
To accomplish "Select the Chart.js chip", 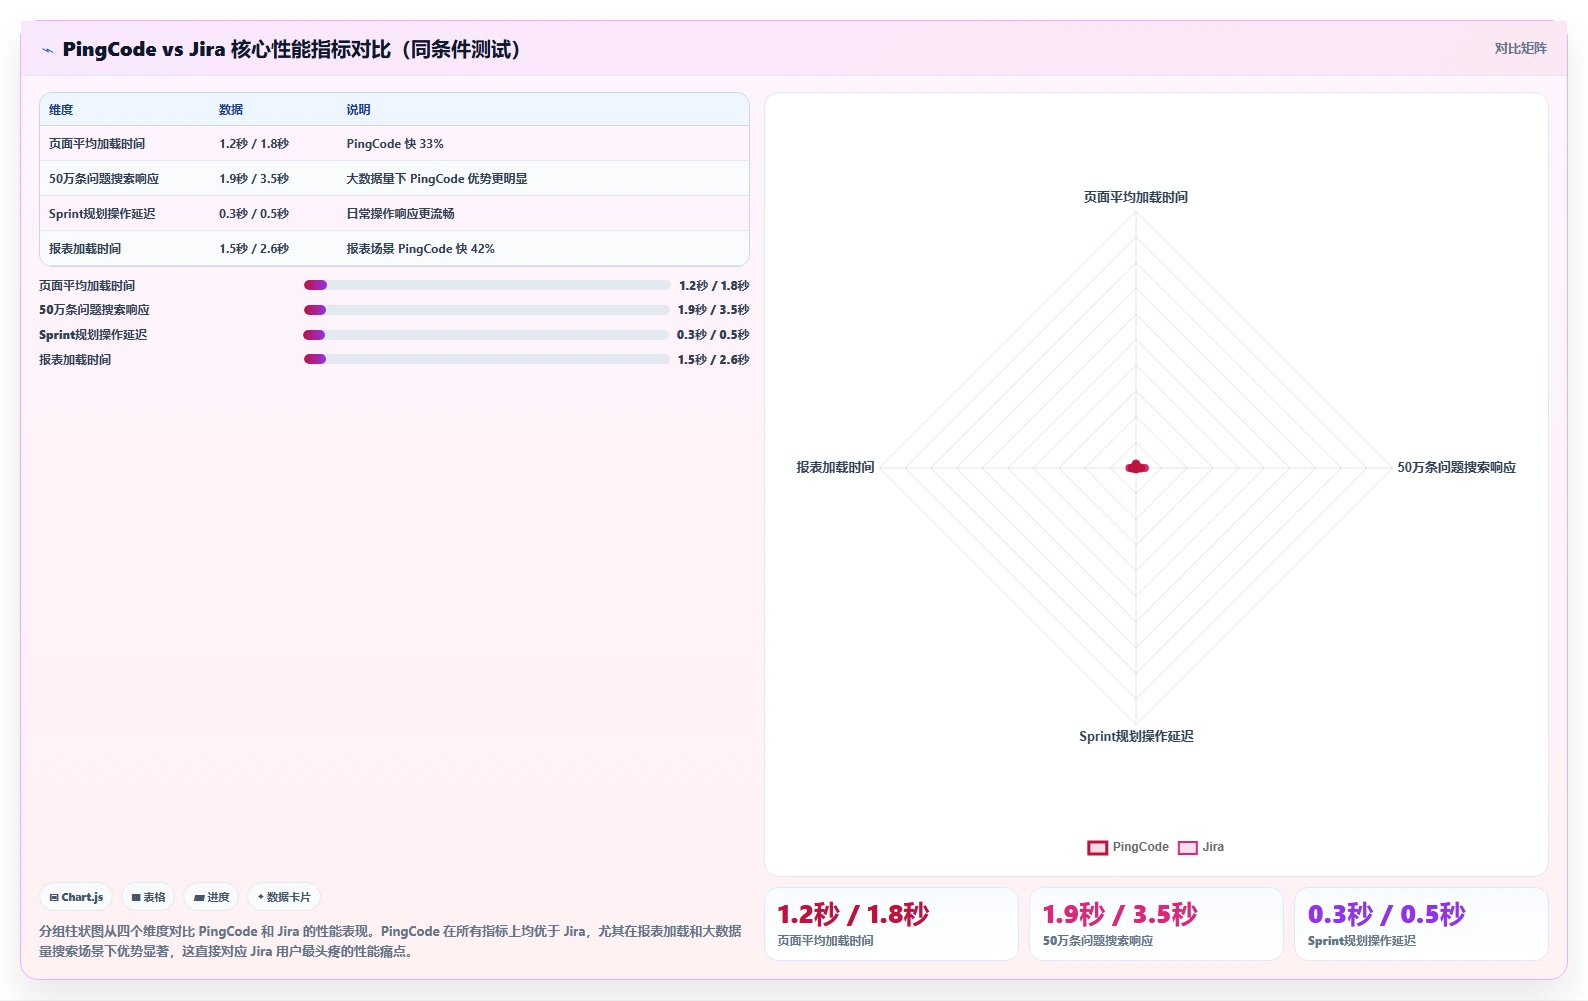I will pyautogui.click(x=77, y=897).
